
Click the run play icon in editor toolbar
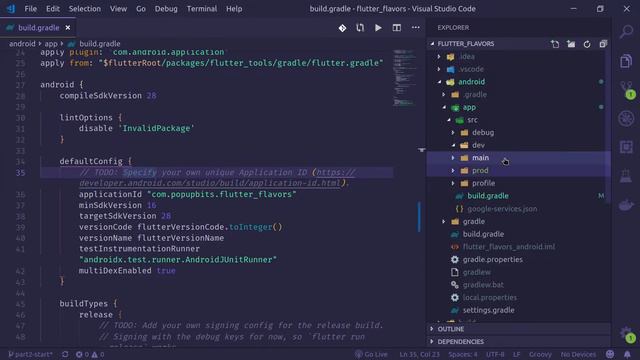[378, 28]
